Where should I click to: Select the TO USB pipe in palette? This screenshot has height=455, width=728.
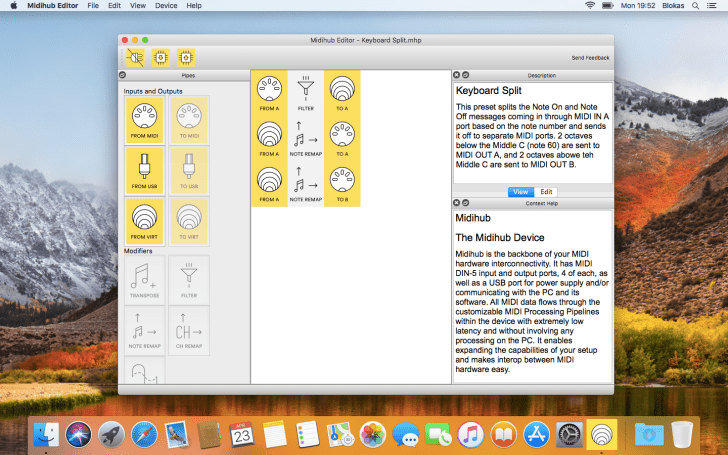pyautogui.click(x=189, y=170)
